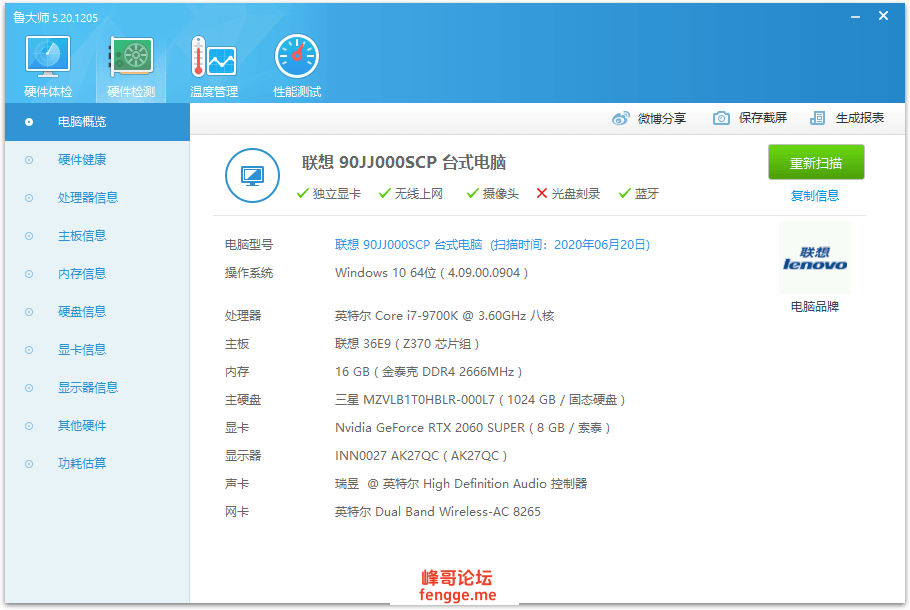910x610 pixels.
Task: Click the High Definition Audio sound card value
Action: click(461, 483)
